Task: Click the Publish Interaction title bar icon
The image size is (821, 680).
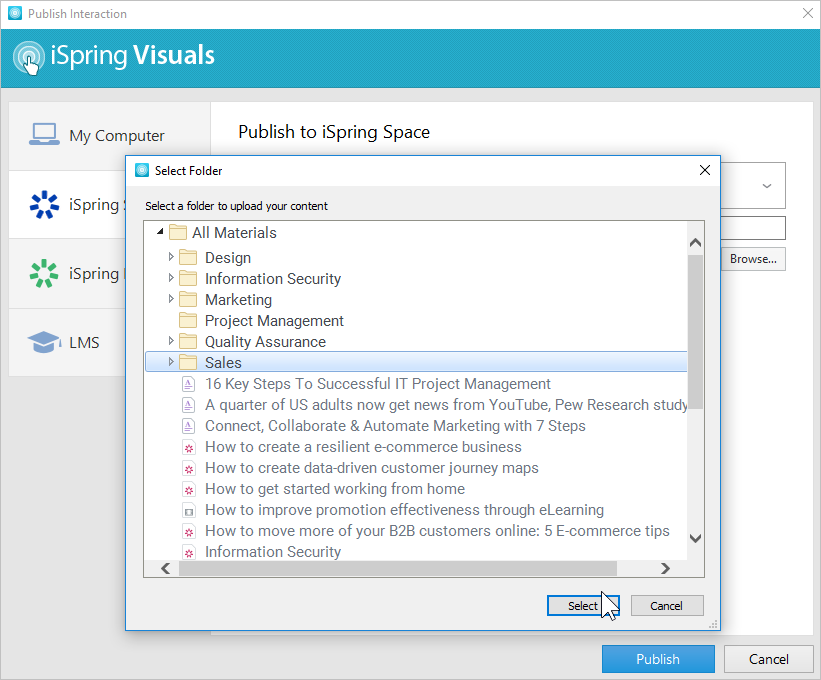Action: click(15, 13)
